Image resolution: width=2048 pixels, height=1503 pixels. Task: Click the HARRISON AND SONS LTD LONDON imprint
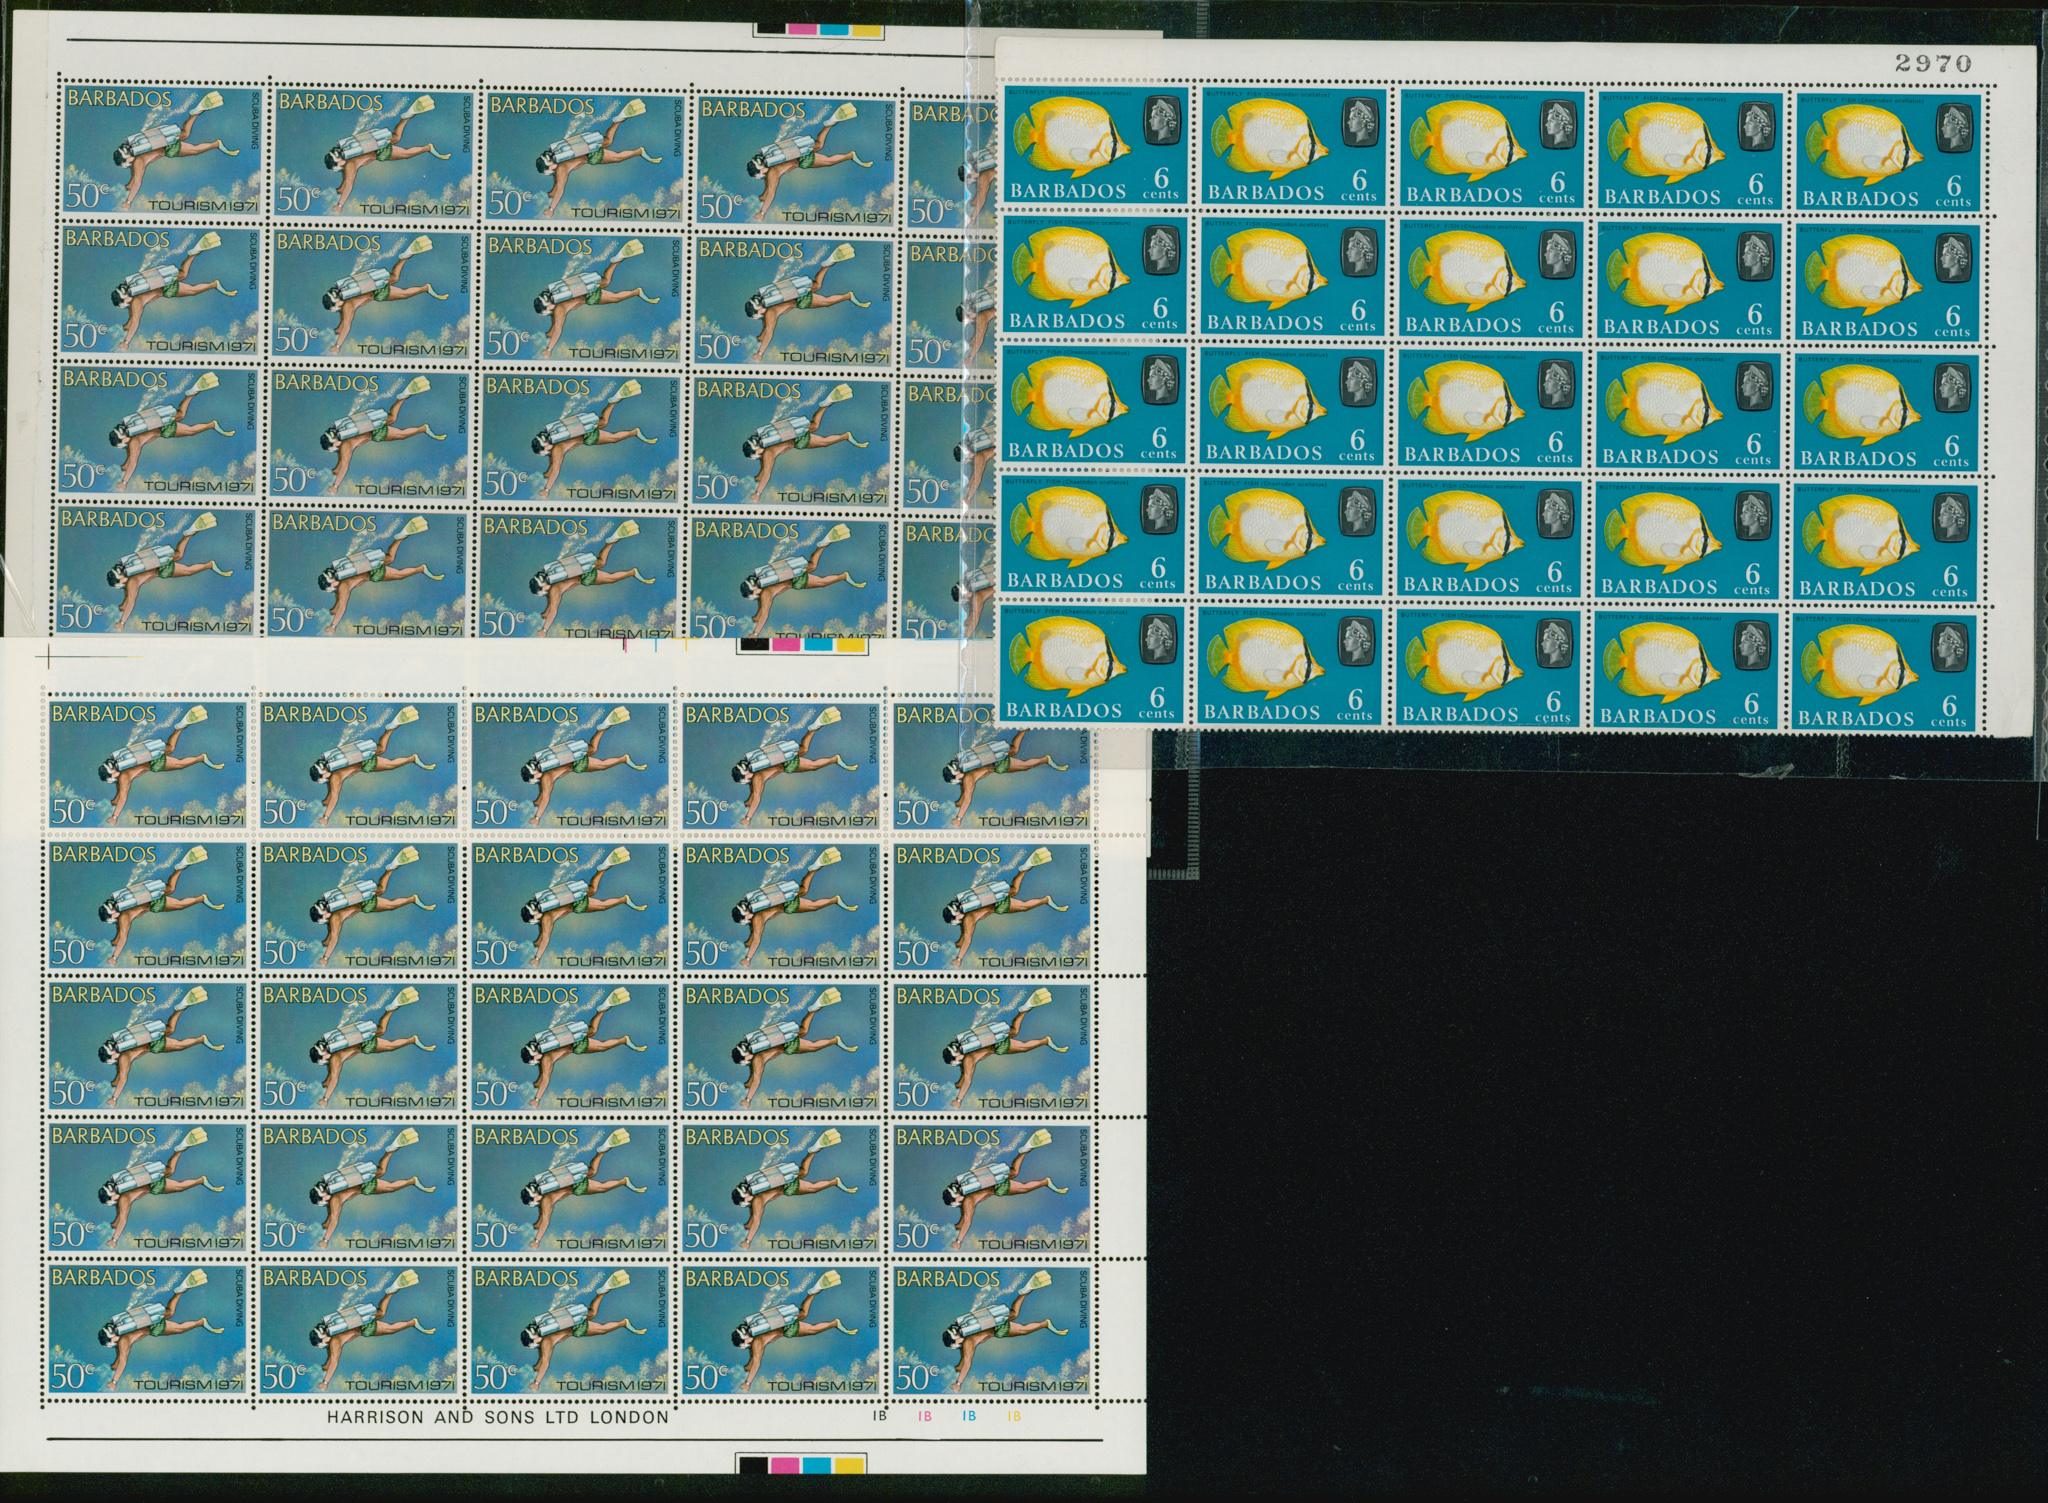(498, 1417)
